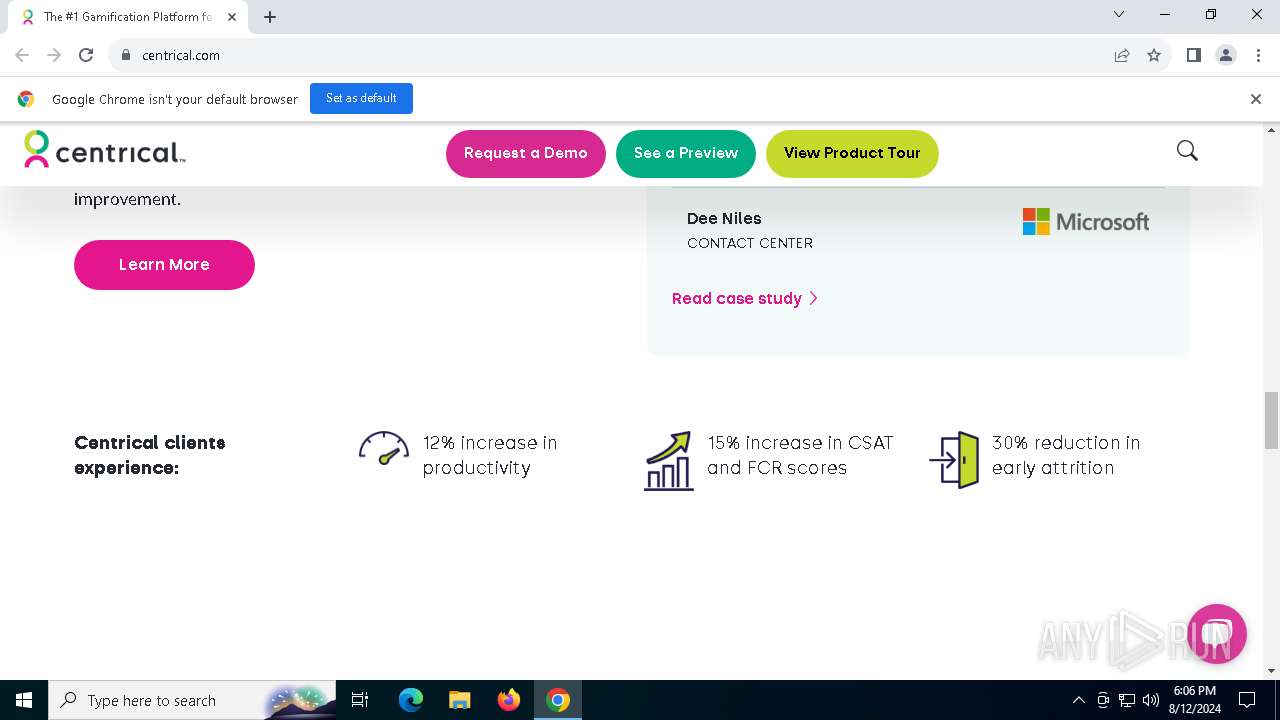Open a new tab with the plus button

(x=270, y=17)
